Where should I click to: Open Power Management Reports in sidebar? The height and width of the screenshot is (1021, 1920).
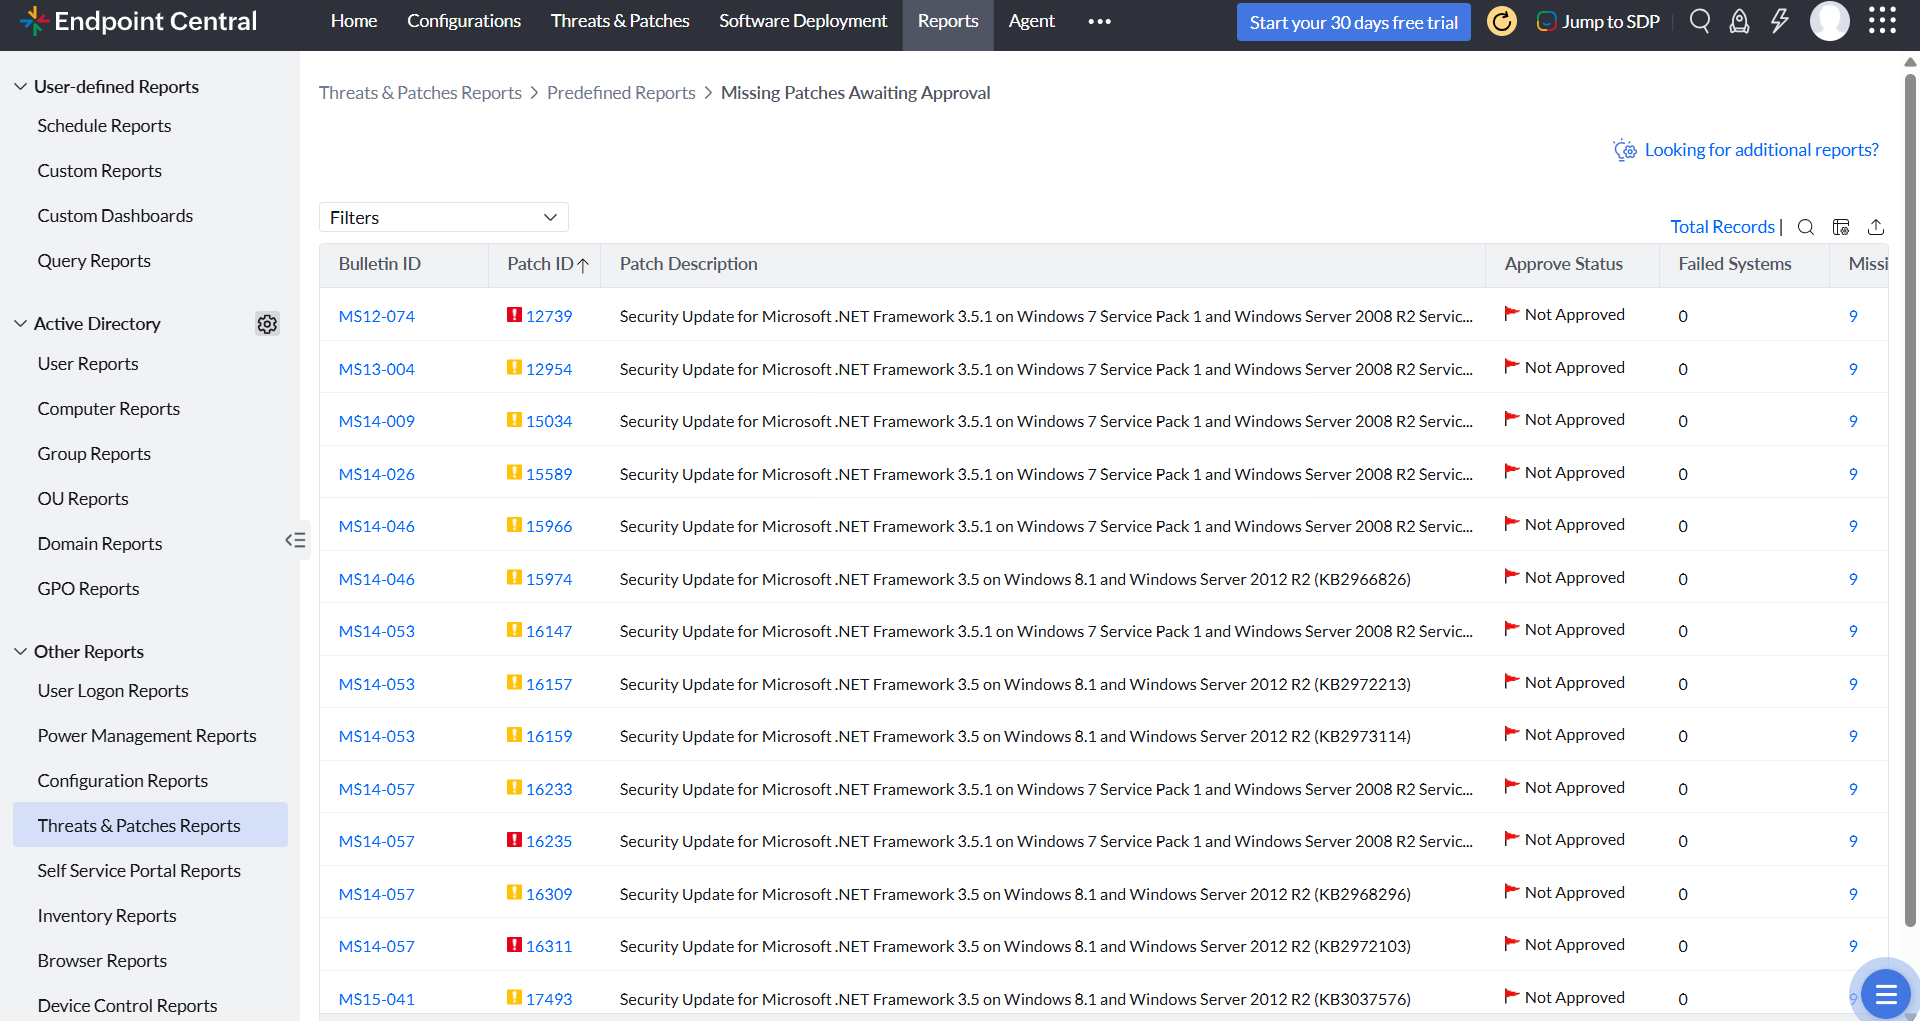(x=147, y=736)
